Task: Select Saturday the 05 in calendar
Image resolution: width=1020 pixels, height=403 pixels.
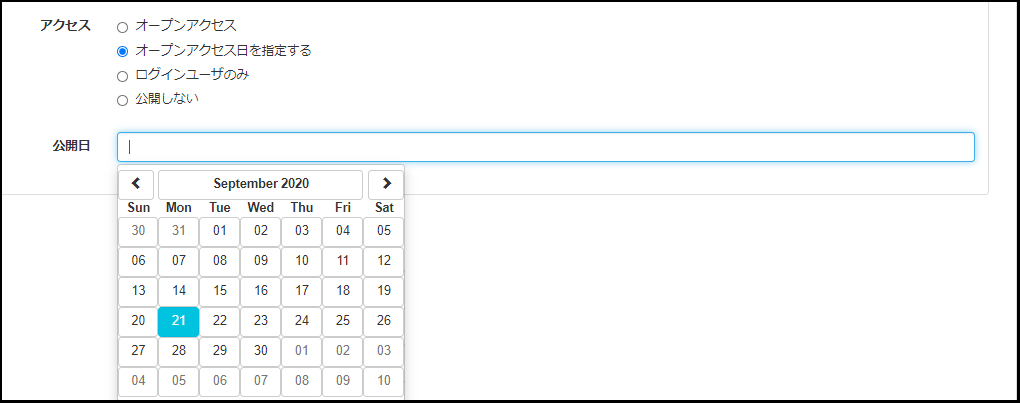Action: (384, 231)
